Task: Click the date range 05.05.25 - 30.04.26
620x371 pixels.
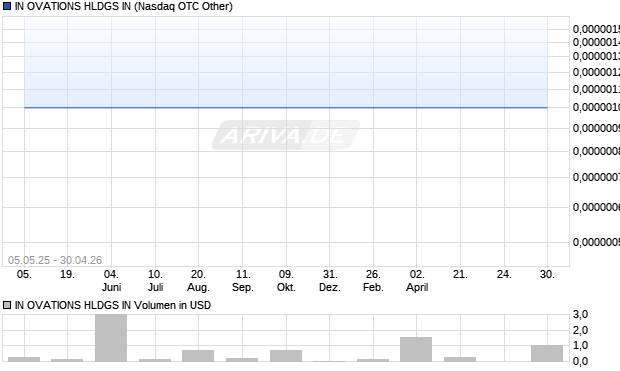Action: (55, 260)
